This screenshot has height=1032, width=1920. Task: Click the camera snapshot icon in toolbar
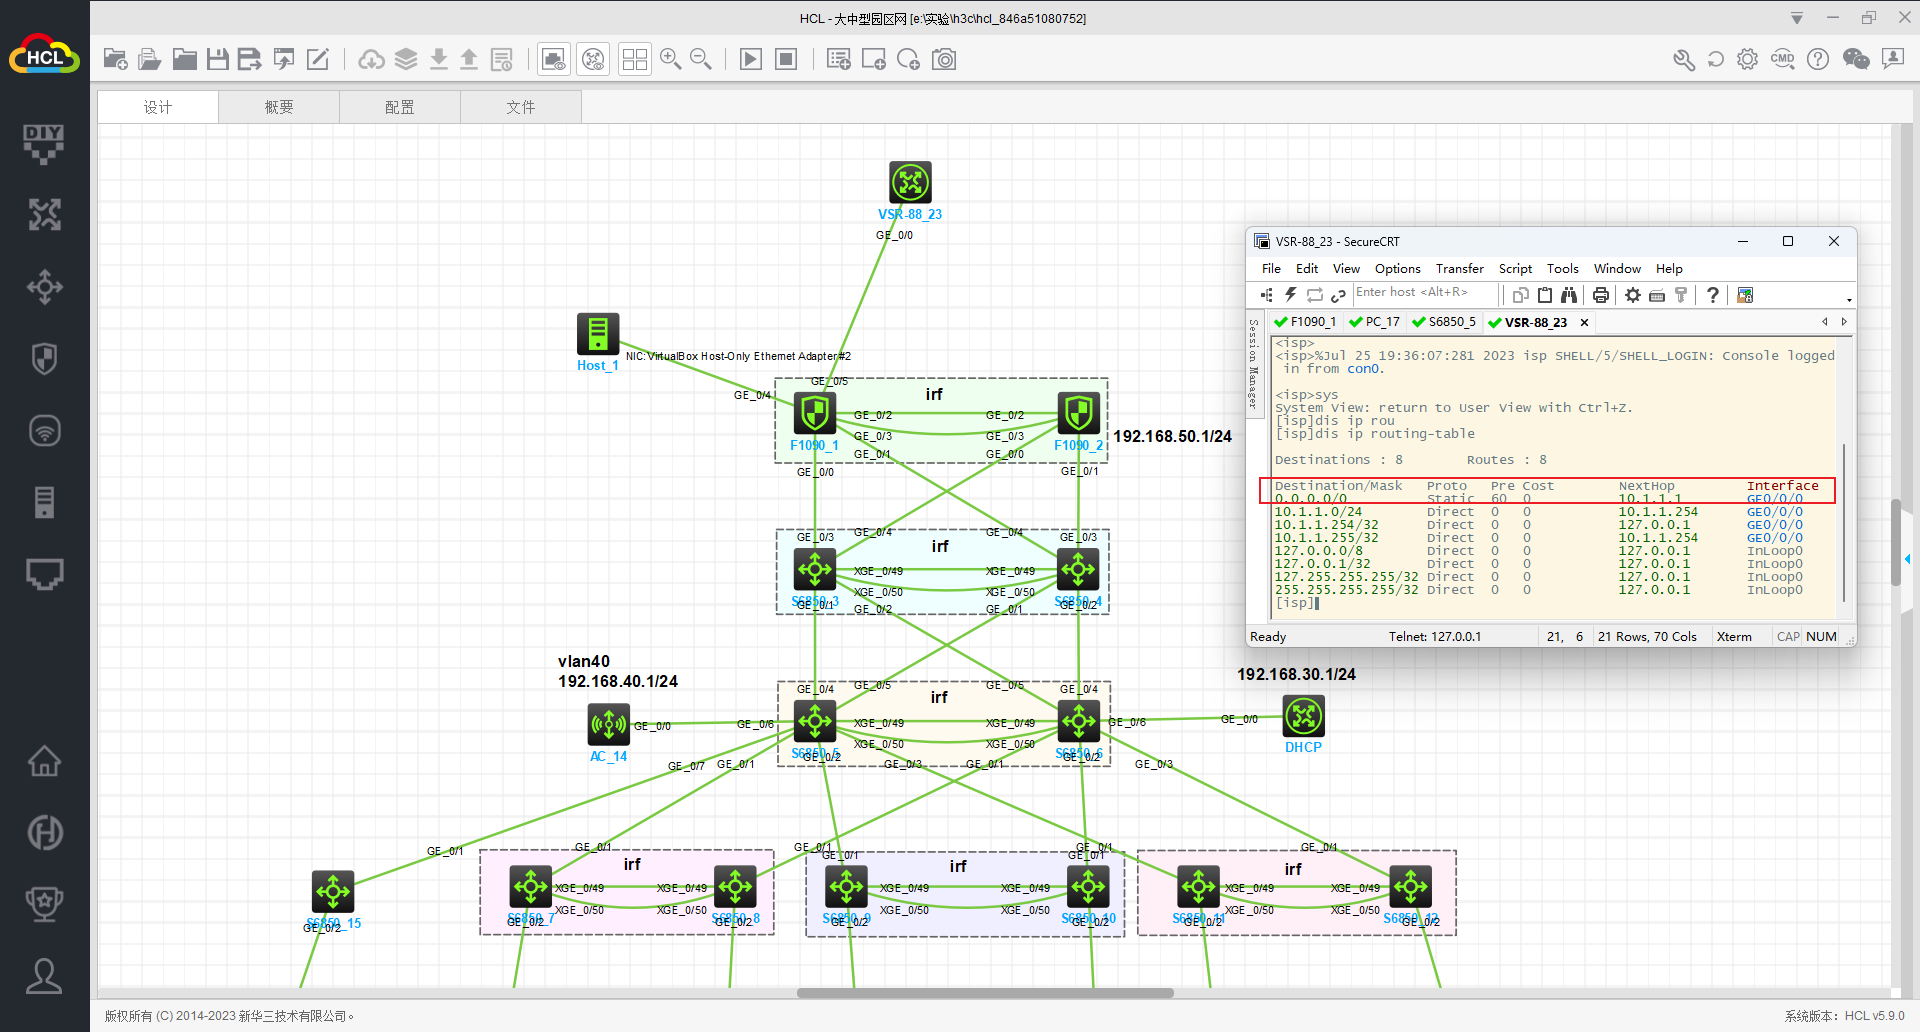tap(944, 60)
